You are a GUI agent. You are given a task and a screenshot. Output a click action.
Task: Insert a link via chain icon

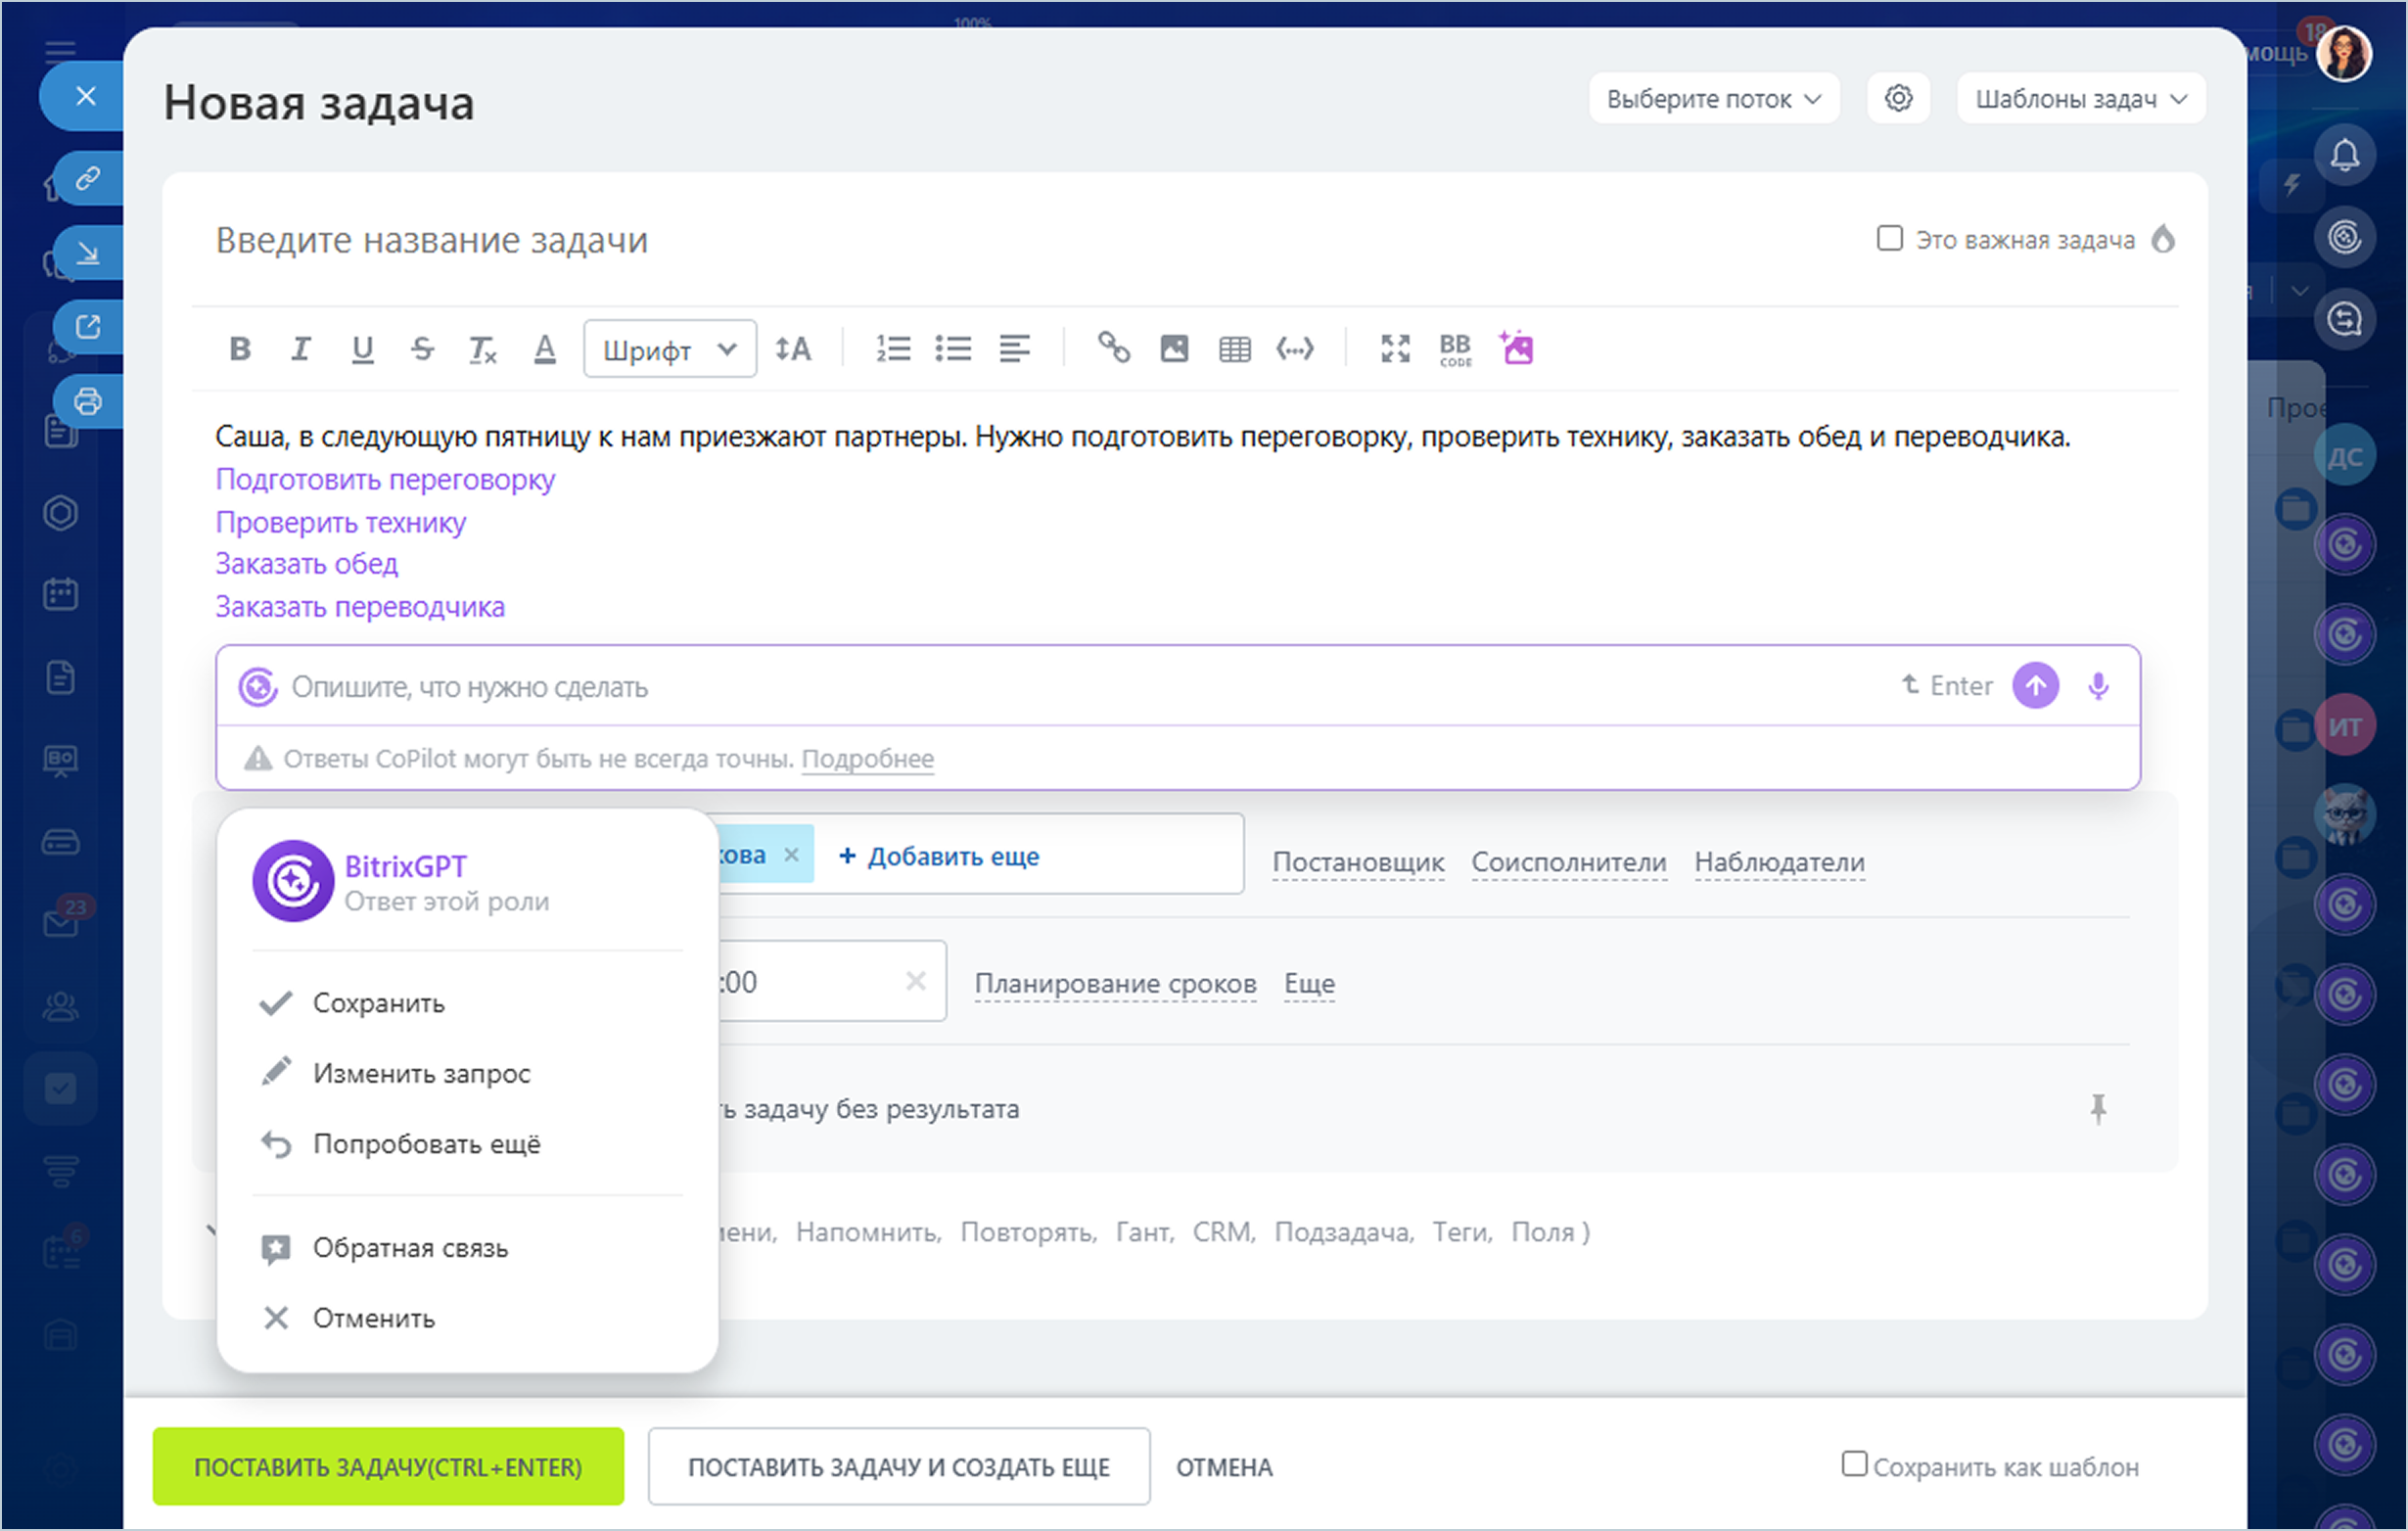click(1113, 348)
